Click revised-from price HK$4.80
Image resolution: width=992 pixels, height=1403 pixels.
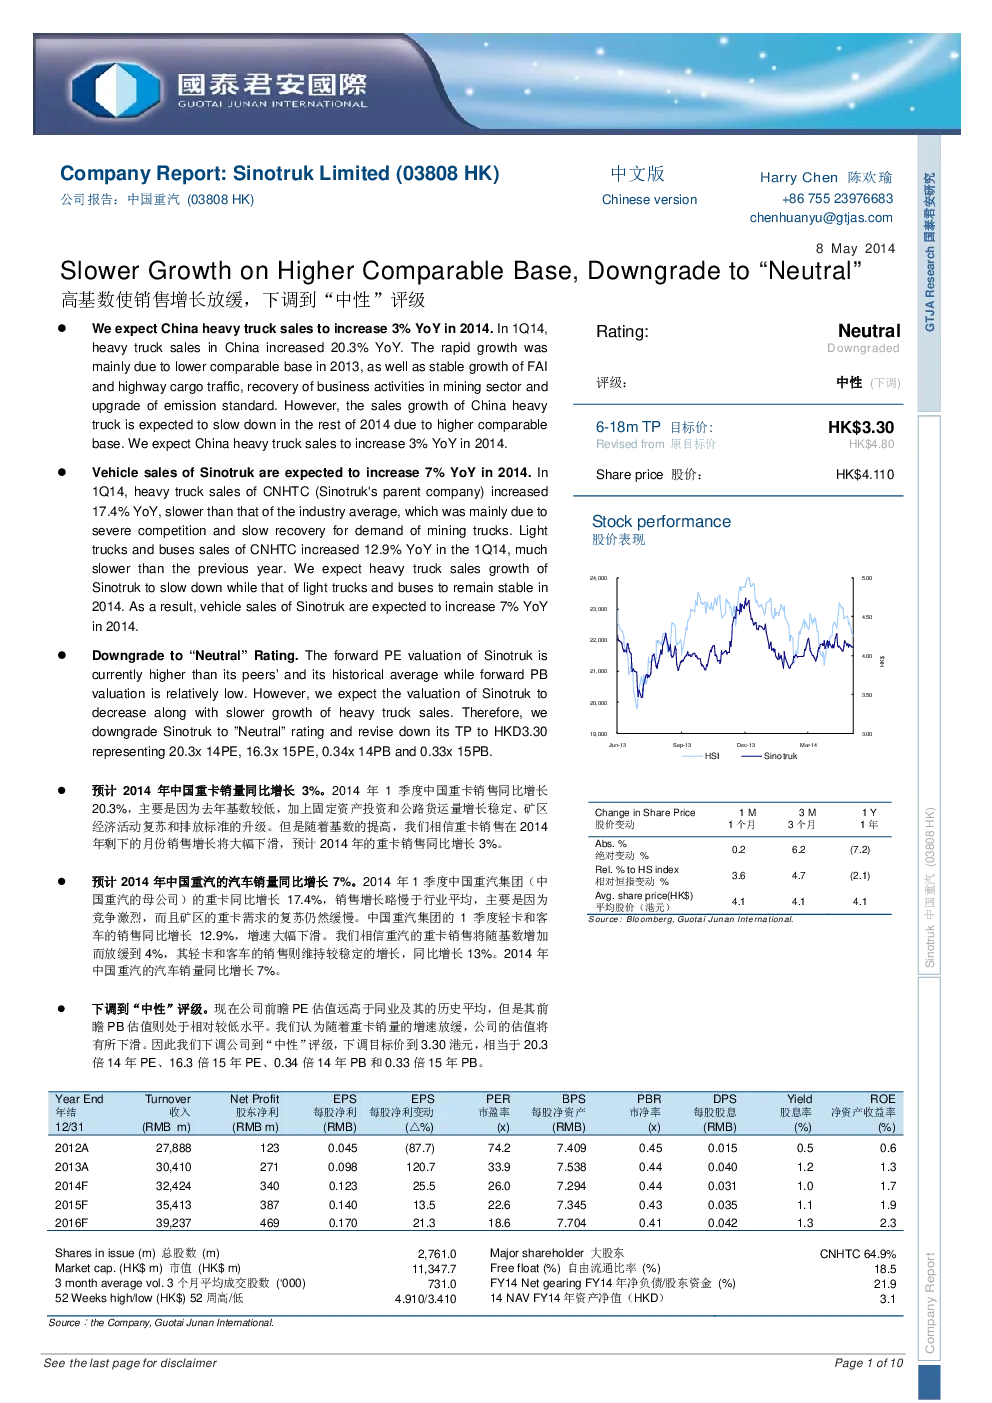click(x=871, y=444)
